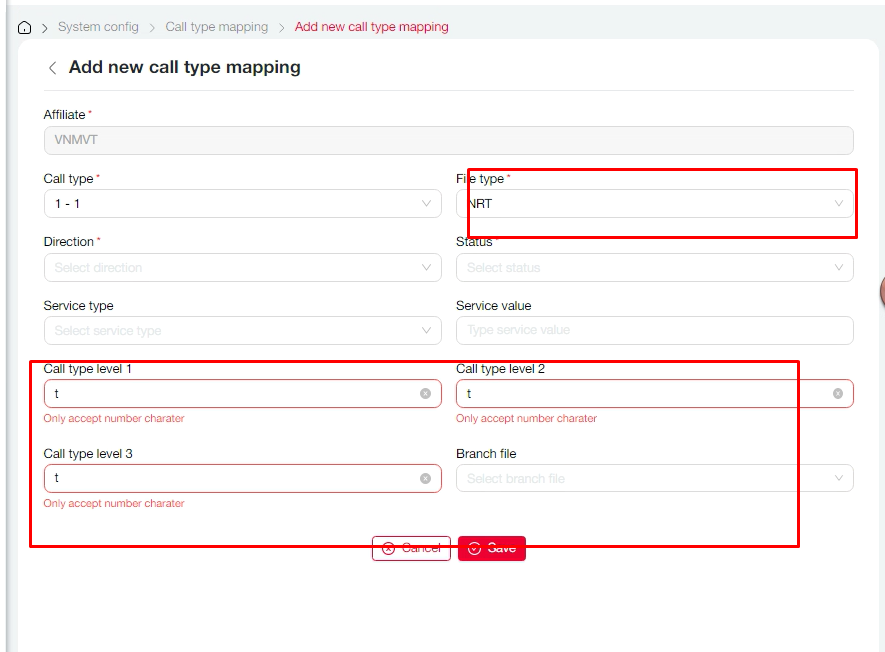The image size is (885, 652).
Task: Clear the Call type level 2 field
Action: pyautogui.click(x=838, y=394)
